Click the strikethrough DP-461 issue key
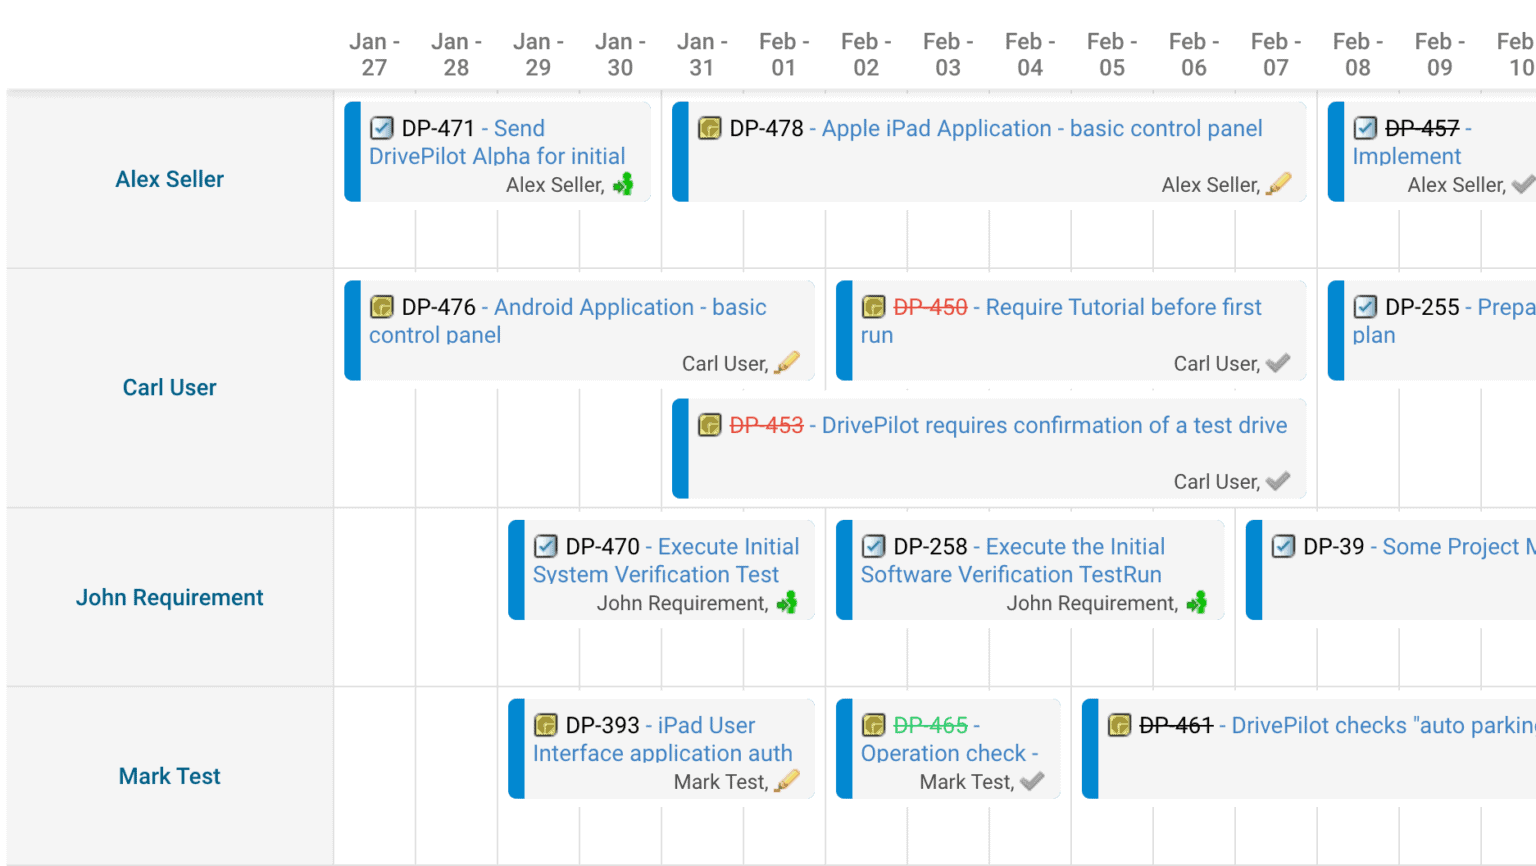Image resolution: width=1536 pixels, height=866 pixels. pyautogui.click(x=1176, y=725)
